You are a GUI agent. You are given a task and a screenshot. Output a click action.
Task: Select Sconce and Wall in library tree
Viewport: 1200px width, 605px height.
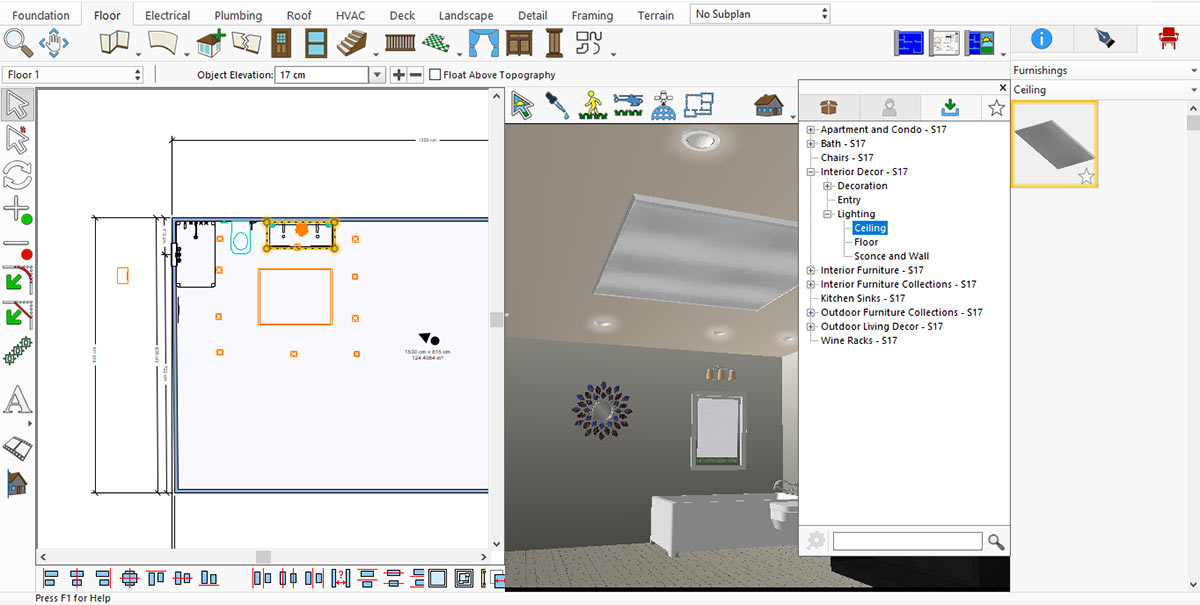click(x=891, y=256)
